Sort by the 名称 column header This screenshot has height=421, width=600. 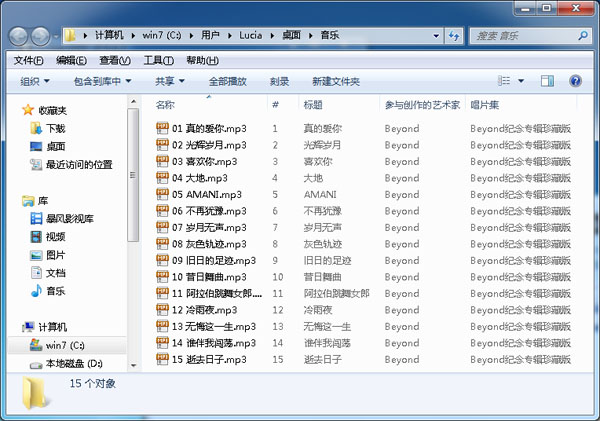coord(165,105)
